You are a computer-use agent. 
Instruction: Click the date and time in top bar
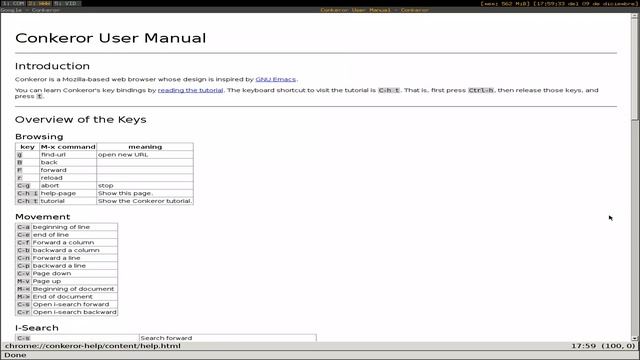coord(585,3)
